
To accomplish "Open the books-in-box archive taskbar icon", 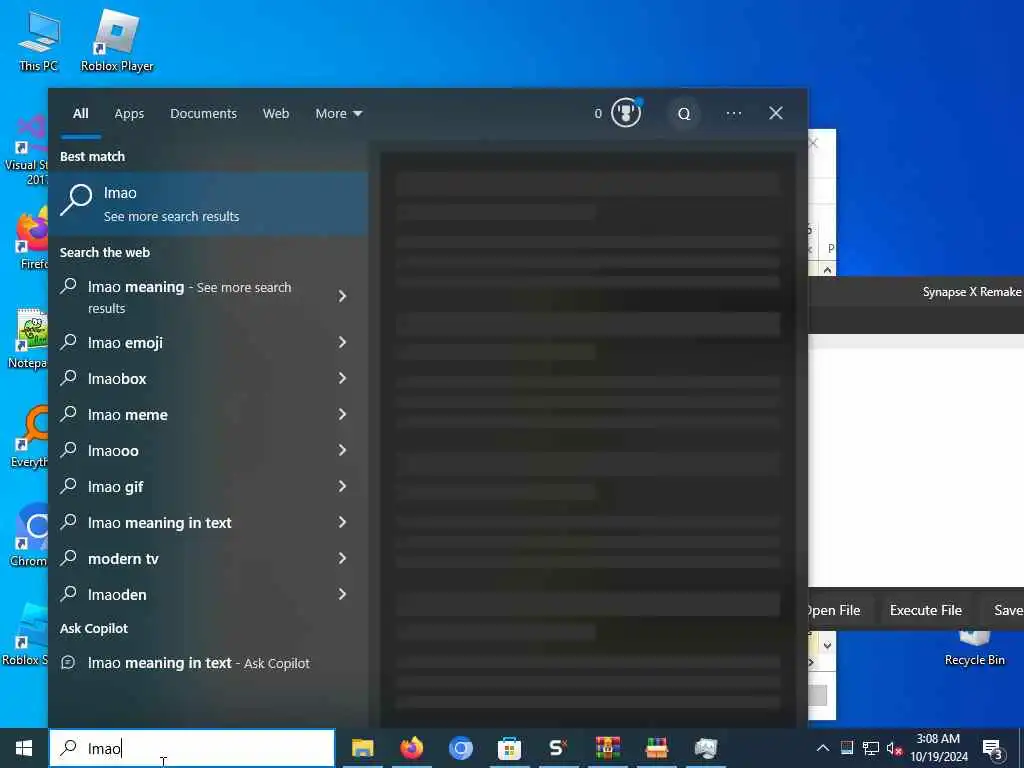I will 656,748.
